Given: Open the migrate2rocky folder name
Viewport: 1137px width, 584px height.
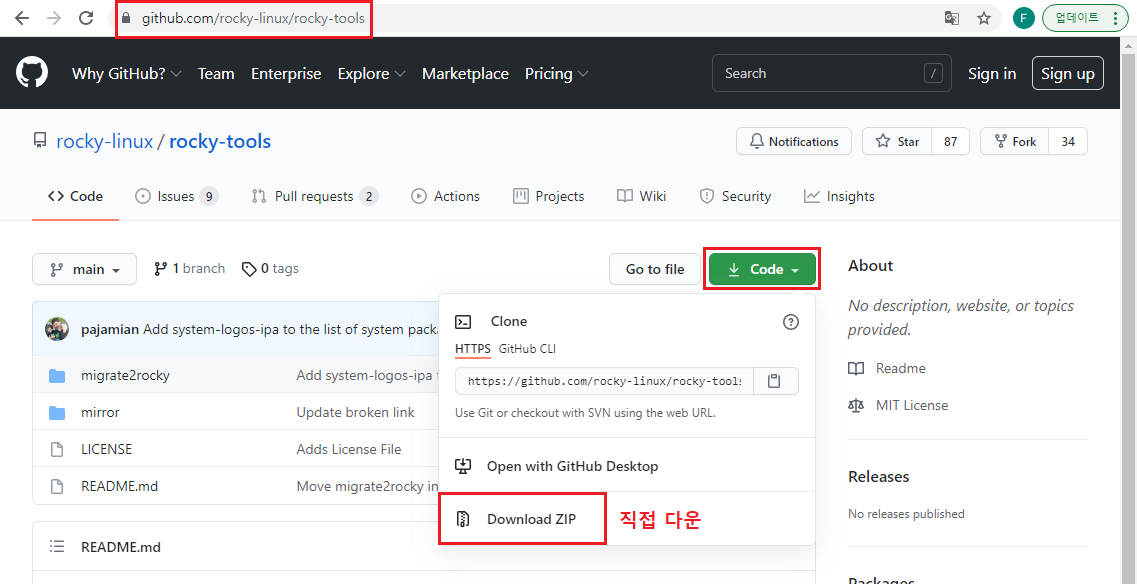Looking at the screenshot, I should pyautogui.click(x=125, y=376).
